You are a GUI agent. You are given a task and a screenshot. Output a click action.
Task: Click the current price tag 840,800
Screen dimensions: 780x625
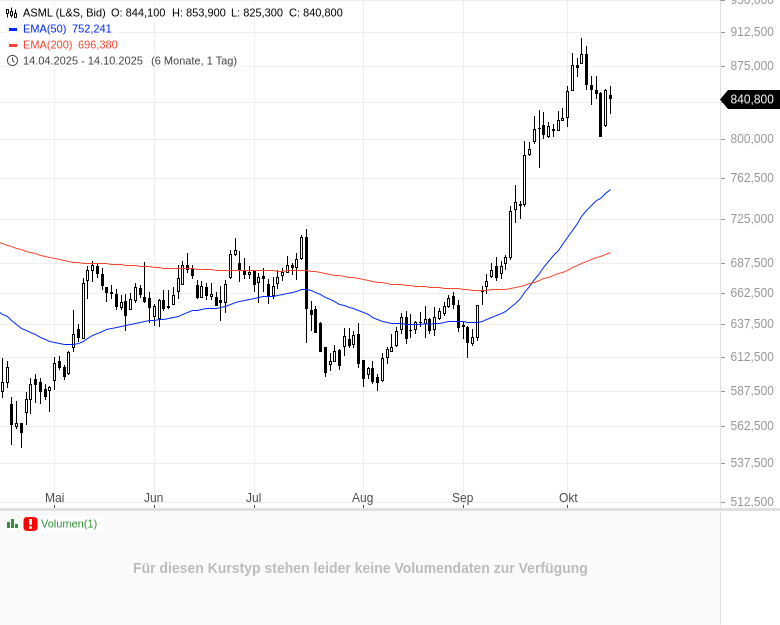coord(751,99)
